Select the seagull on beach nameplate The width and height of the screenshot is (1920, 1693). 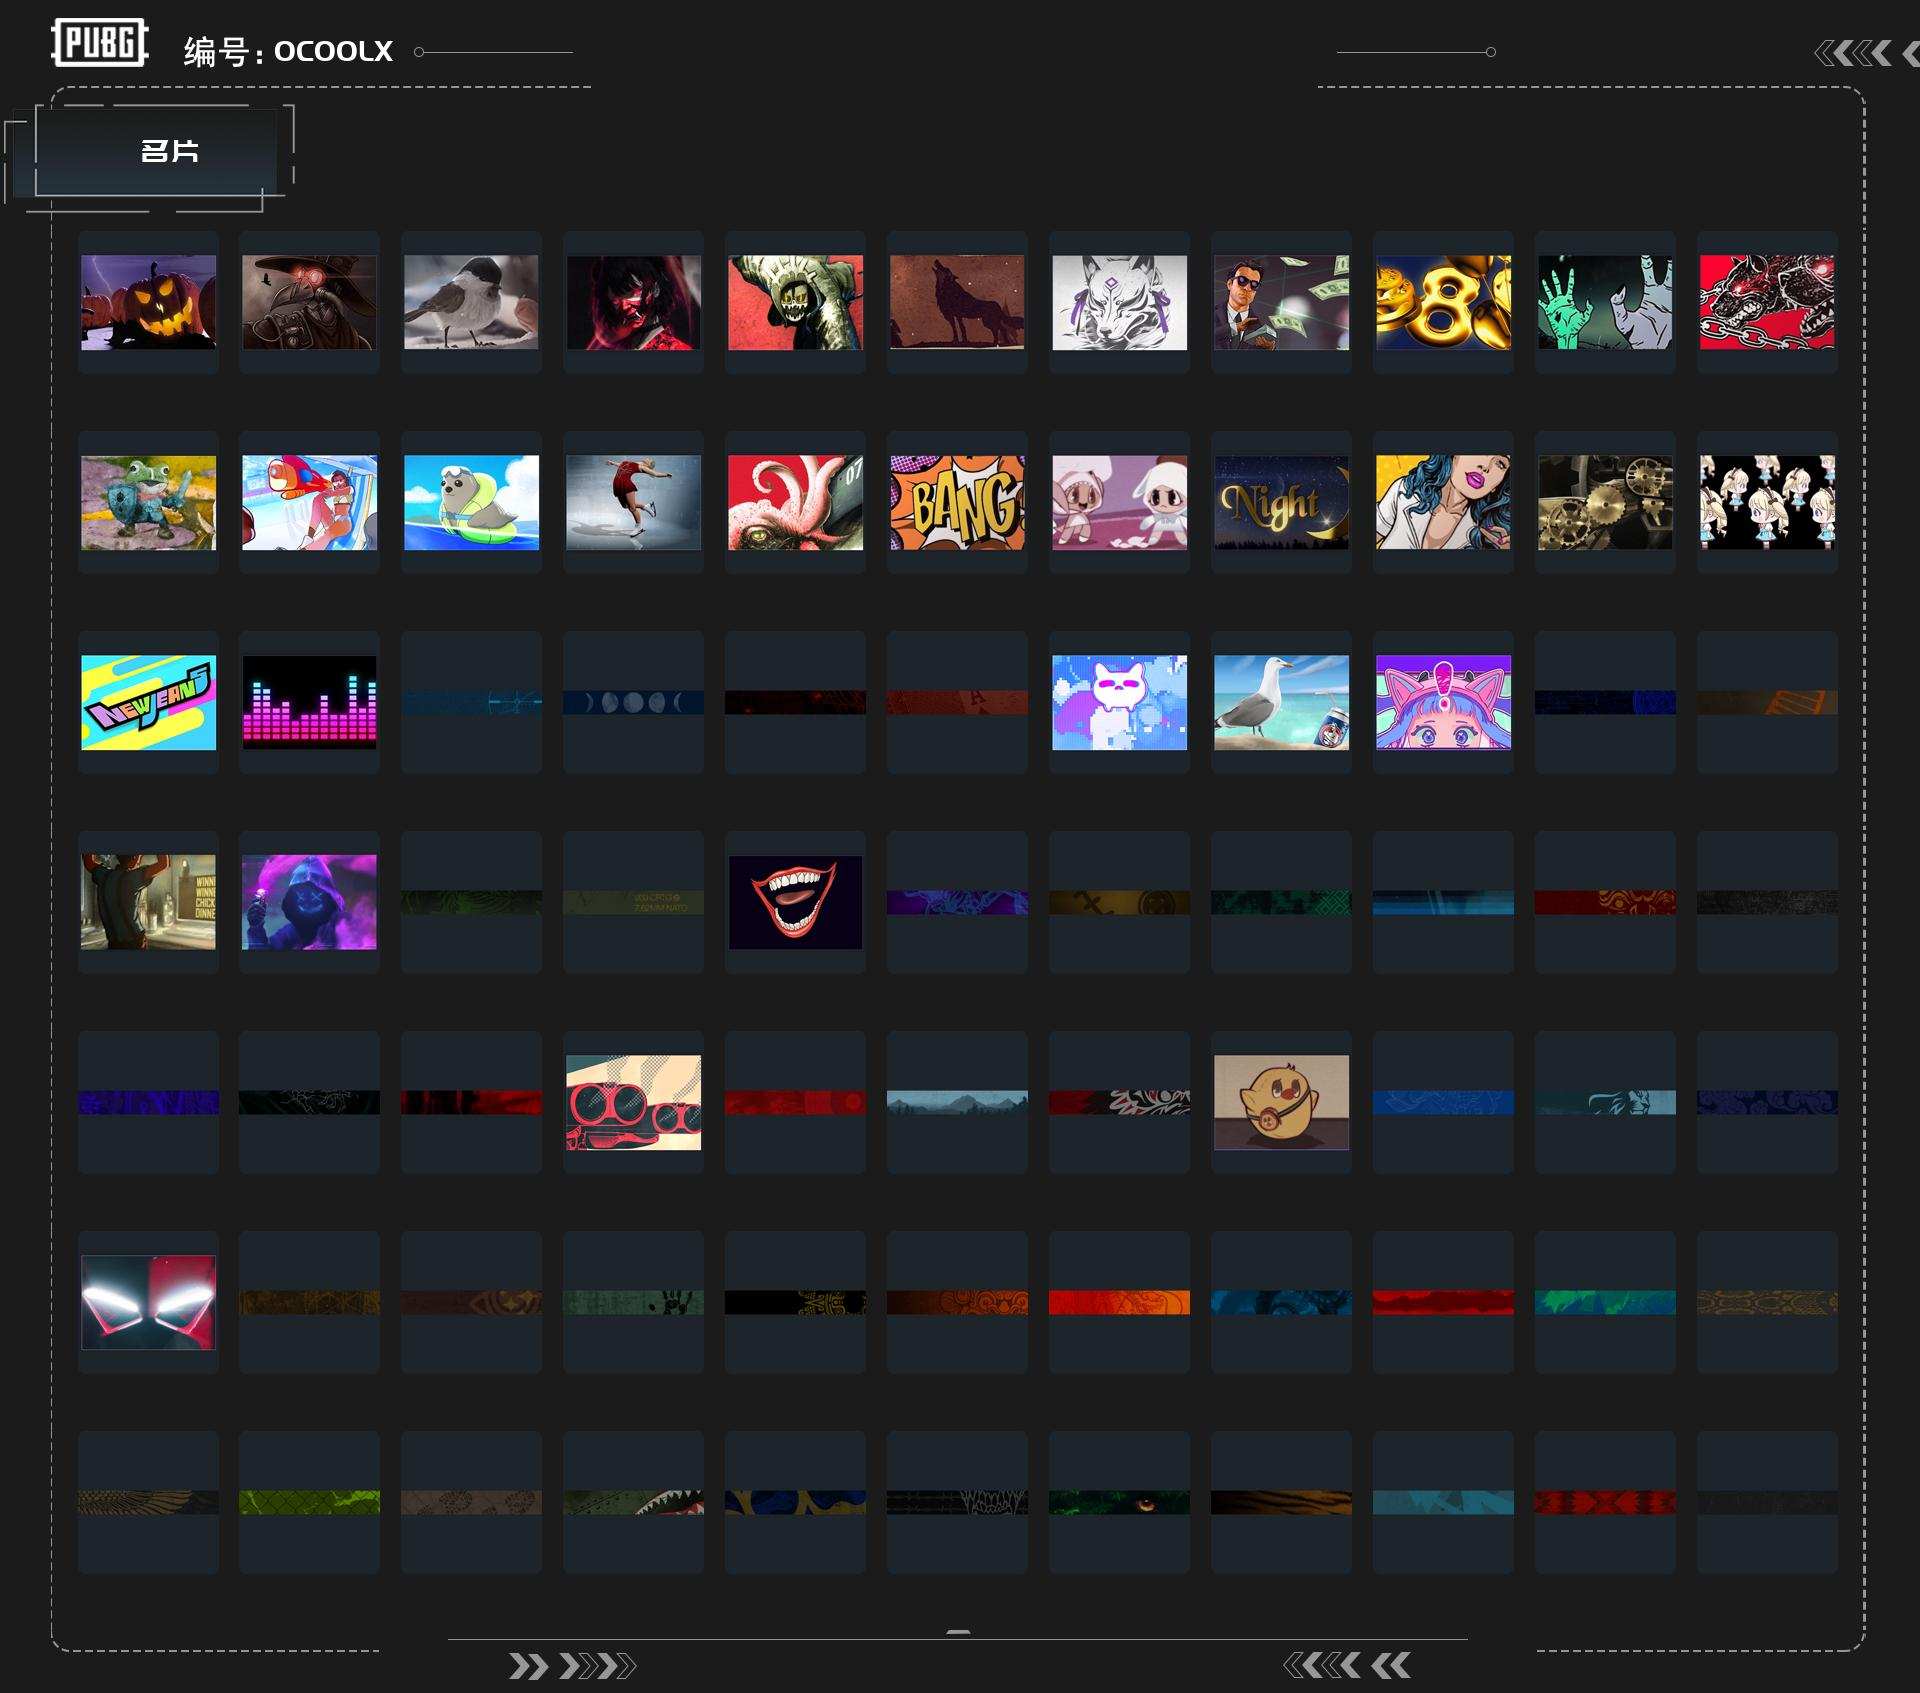coord(1281,702)
